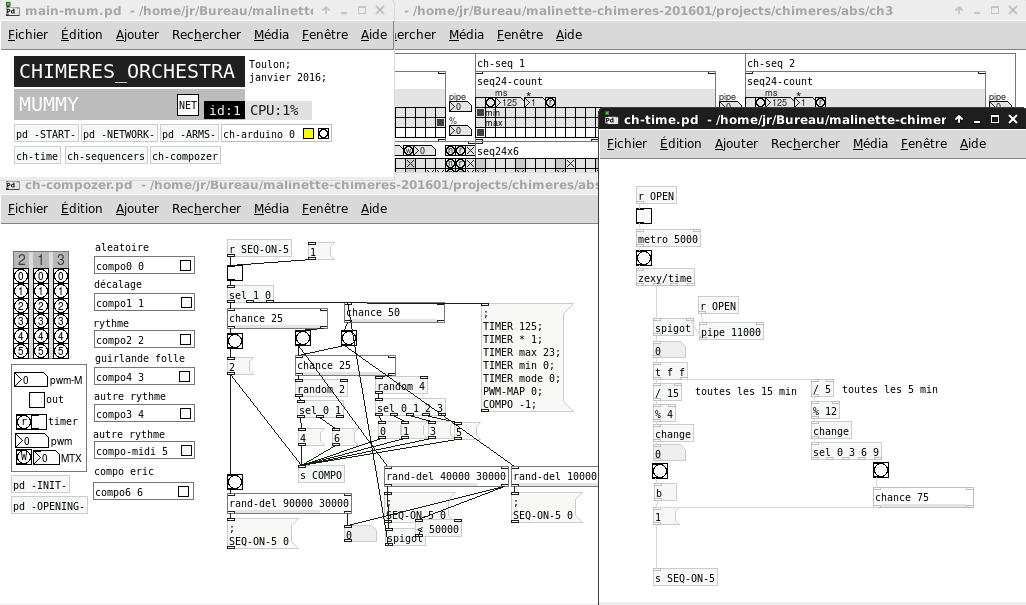Click the pwm-M number box
This screenshot has height=605, width=1026.
31,380
